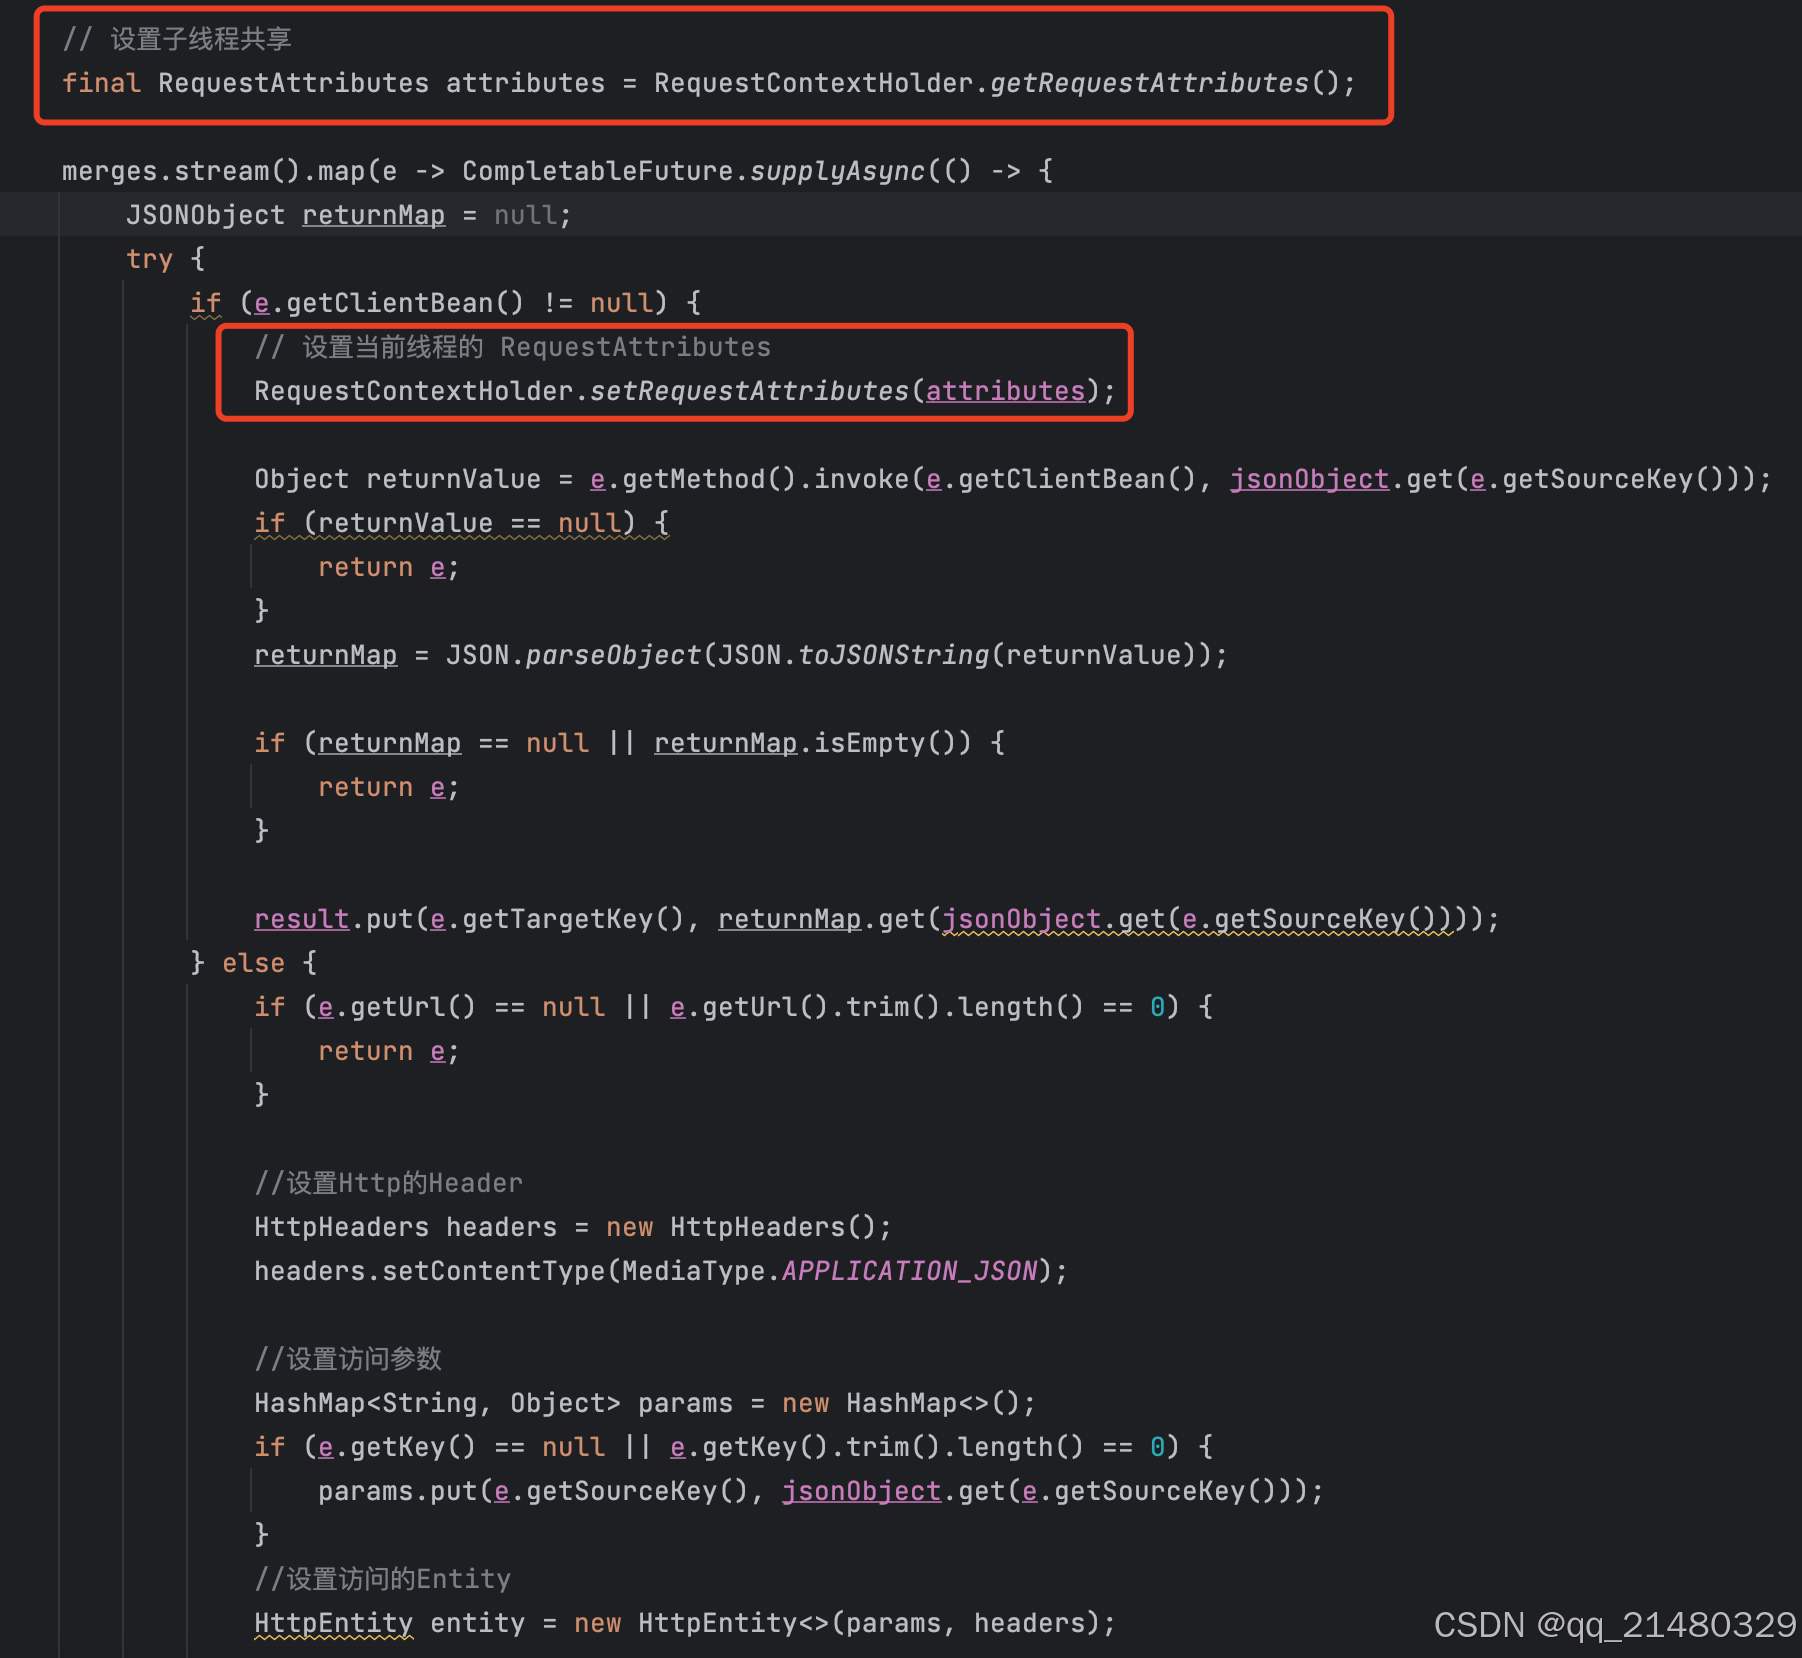Click the comment '//设置Http的Header'

(388, 1183)
